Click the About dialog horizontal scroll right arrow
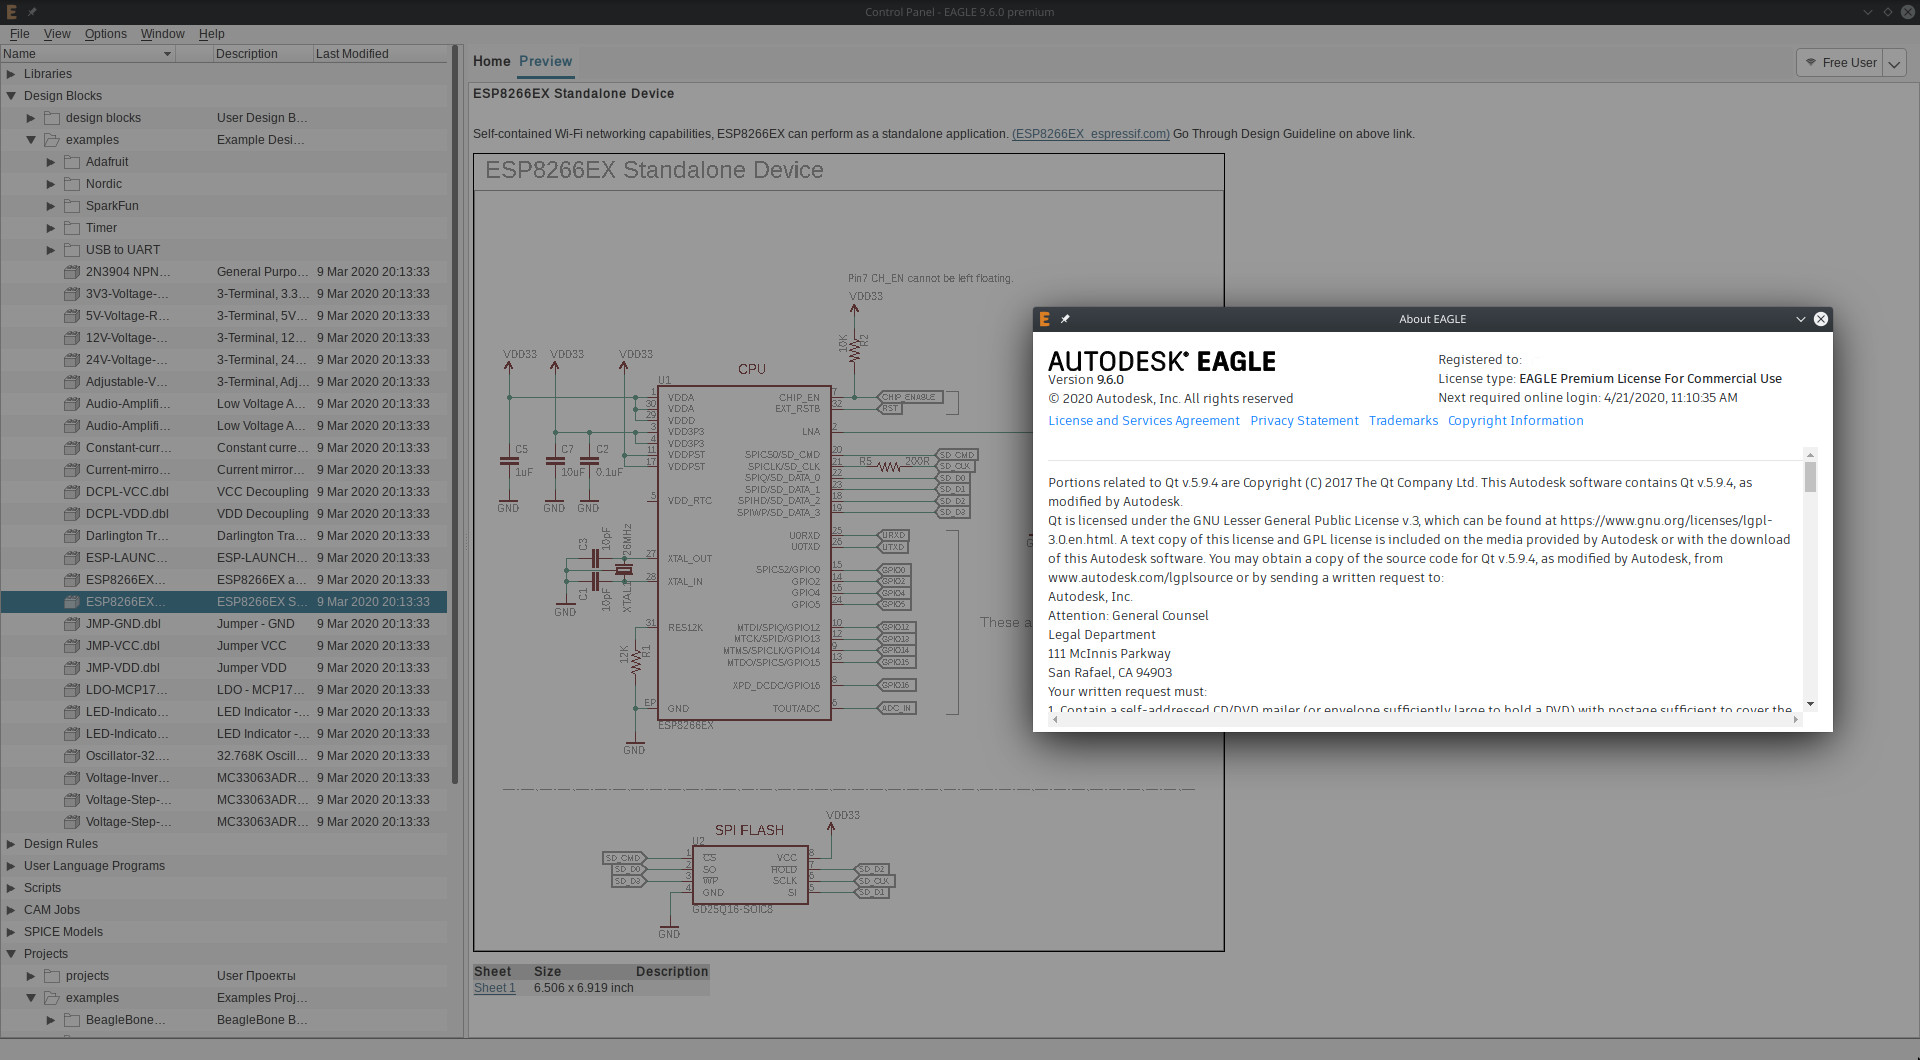This screenshot has height=1060, width=1920. tap(1796, 719)
